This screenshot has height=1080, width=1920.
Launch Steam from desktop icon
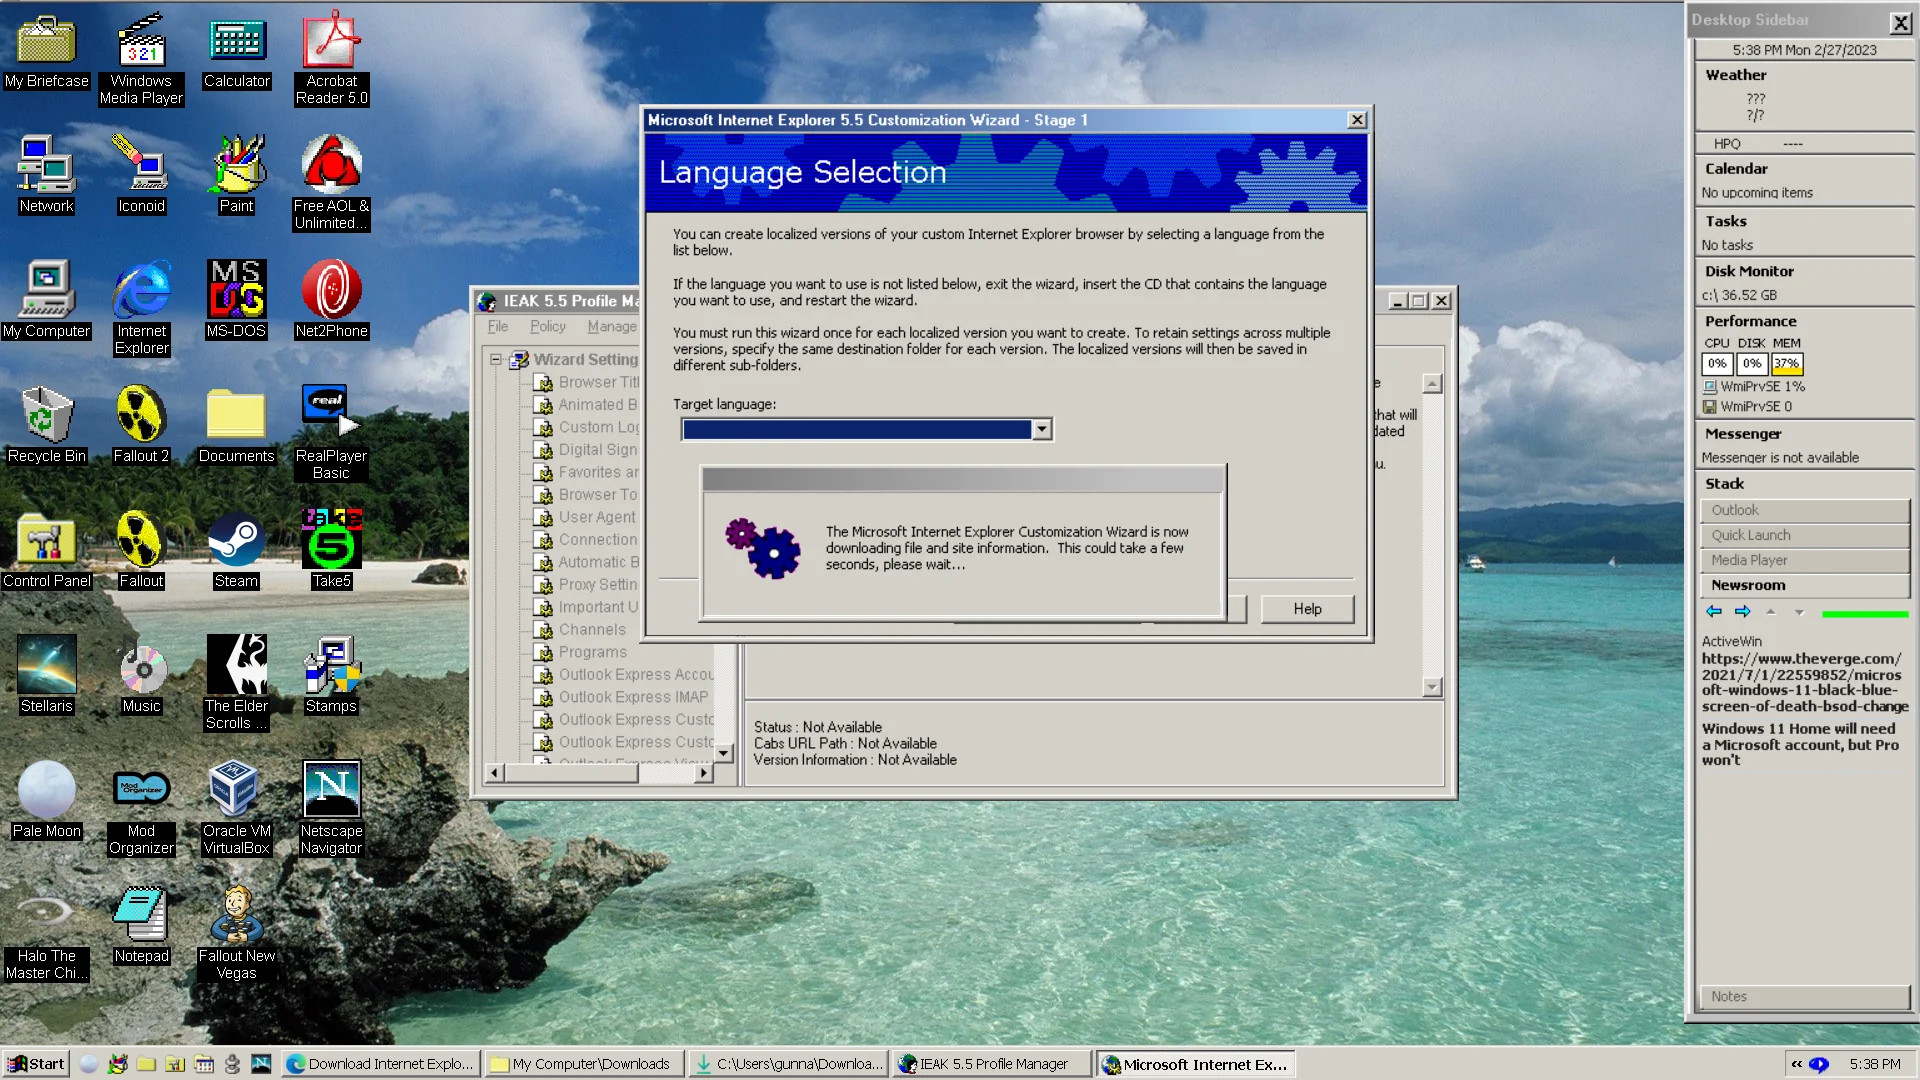coord(235,547)
